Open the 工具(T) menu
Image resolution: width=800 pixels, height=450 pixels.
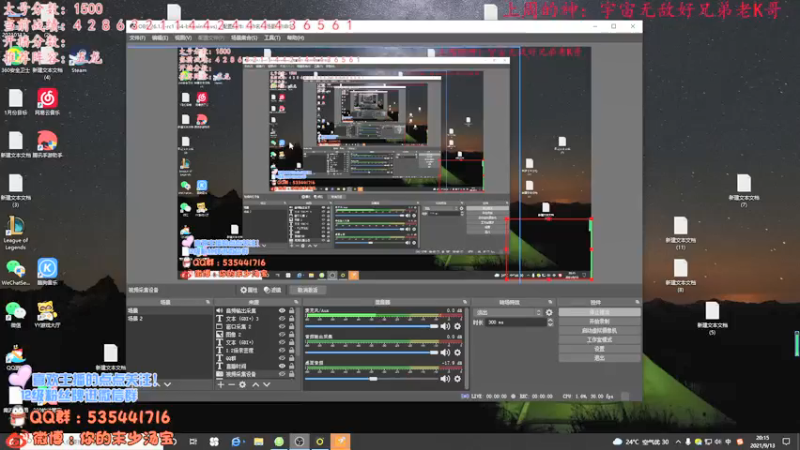pos(272,38)
